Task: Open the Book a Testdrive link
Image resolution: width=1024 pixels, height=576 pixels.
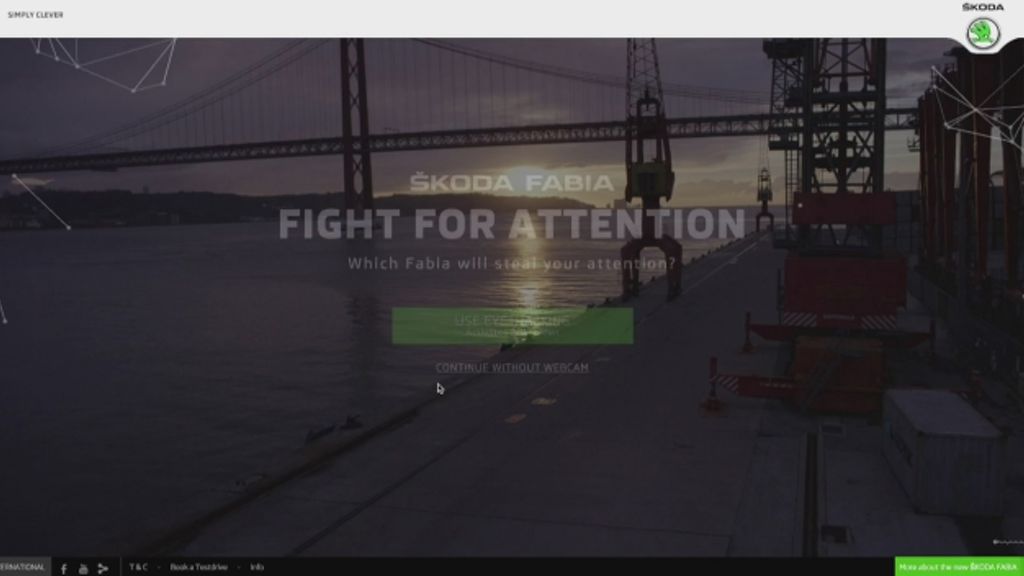Action: (x=199, y=567)
